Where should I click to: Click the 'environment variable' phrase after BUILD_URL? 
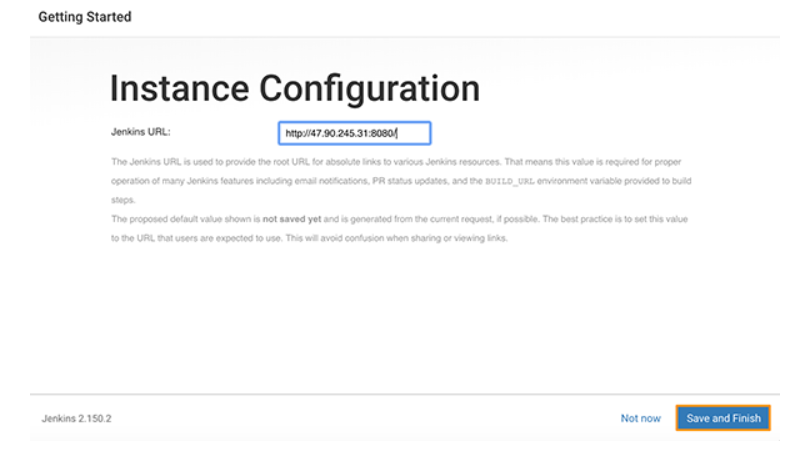582,181
